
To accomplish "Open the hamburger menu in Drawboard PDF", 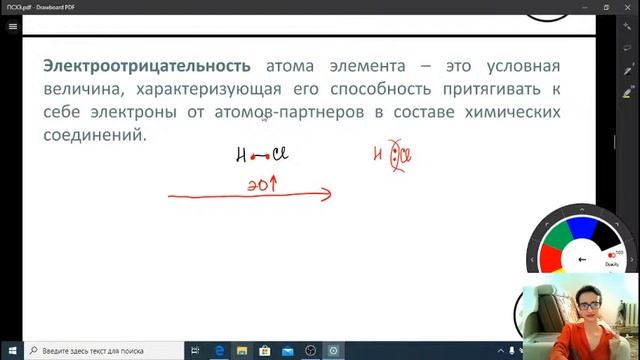I will point(13,27).
